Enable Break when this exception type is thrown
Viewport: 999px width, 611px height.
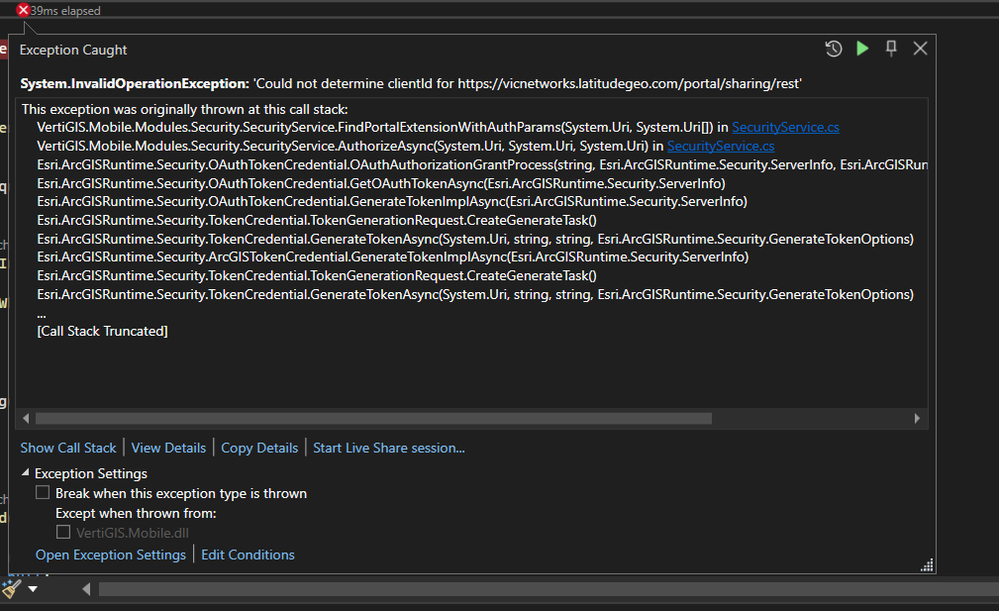pos(42,493)
